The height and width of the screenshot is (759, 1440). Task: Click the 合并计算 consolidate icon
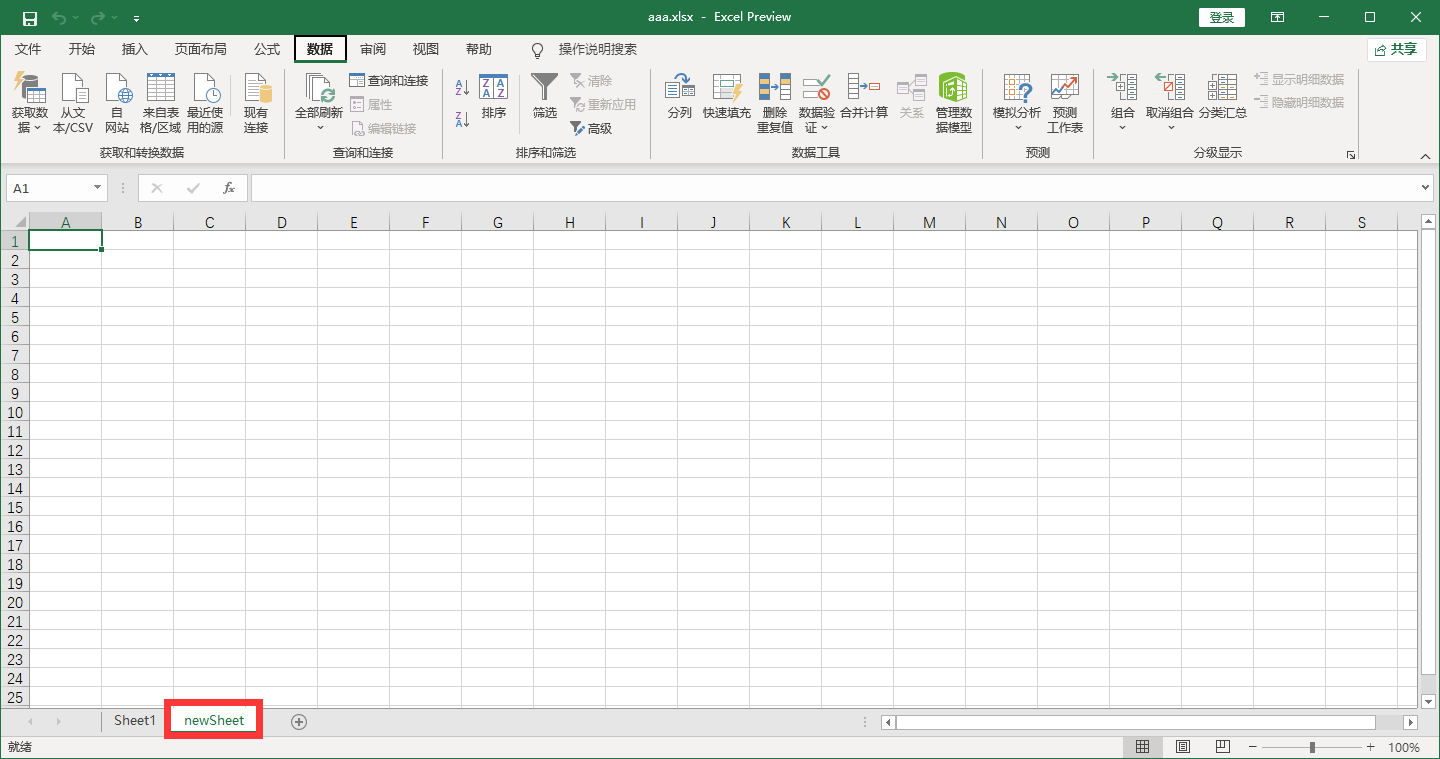click(863, 90)
